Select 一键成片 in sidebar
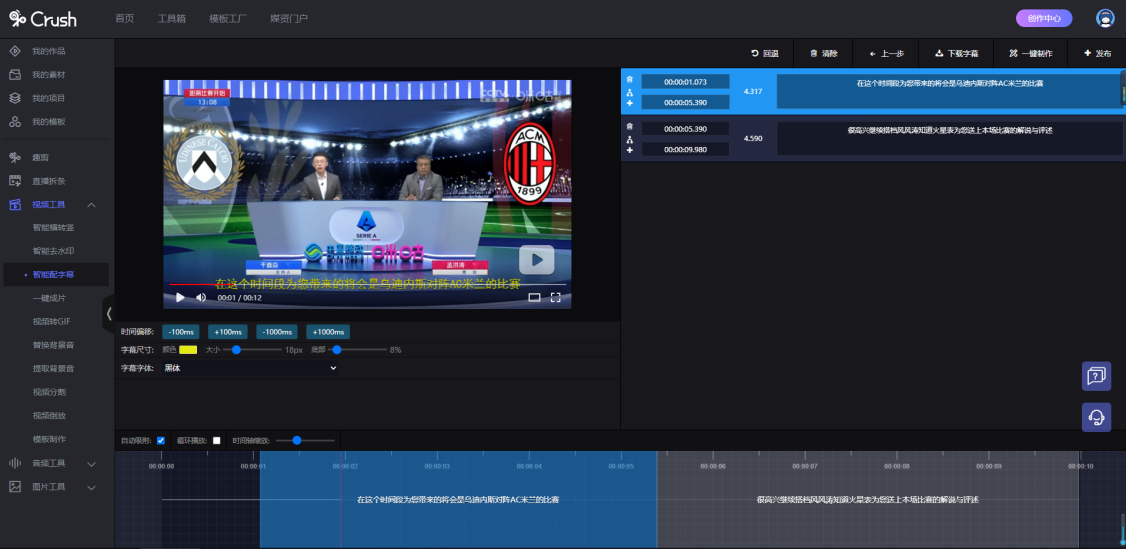This screenshot has height=549, width=1126. point(49,298)
